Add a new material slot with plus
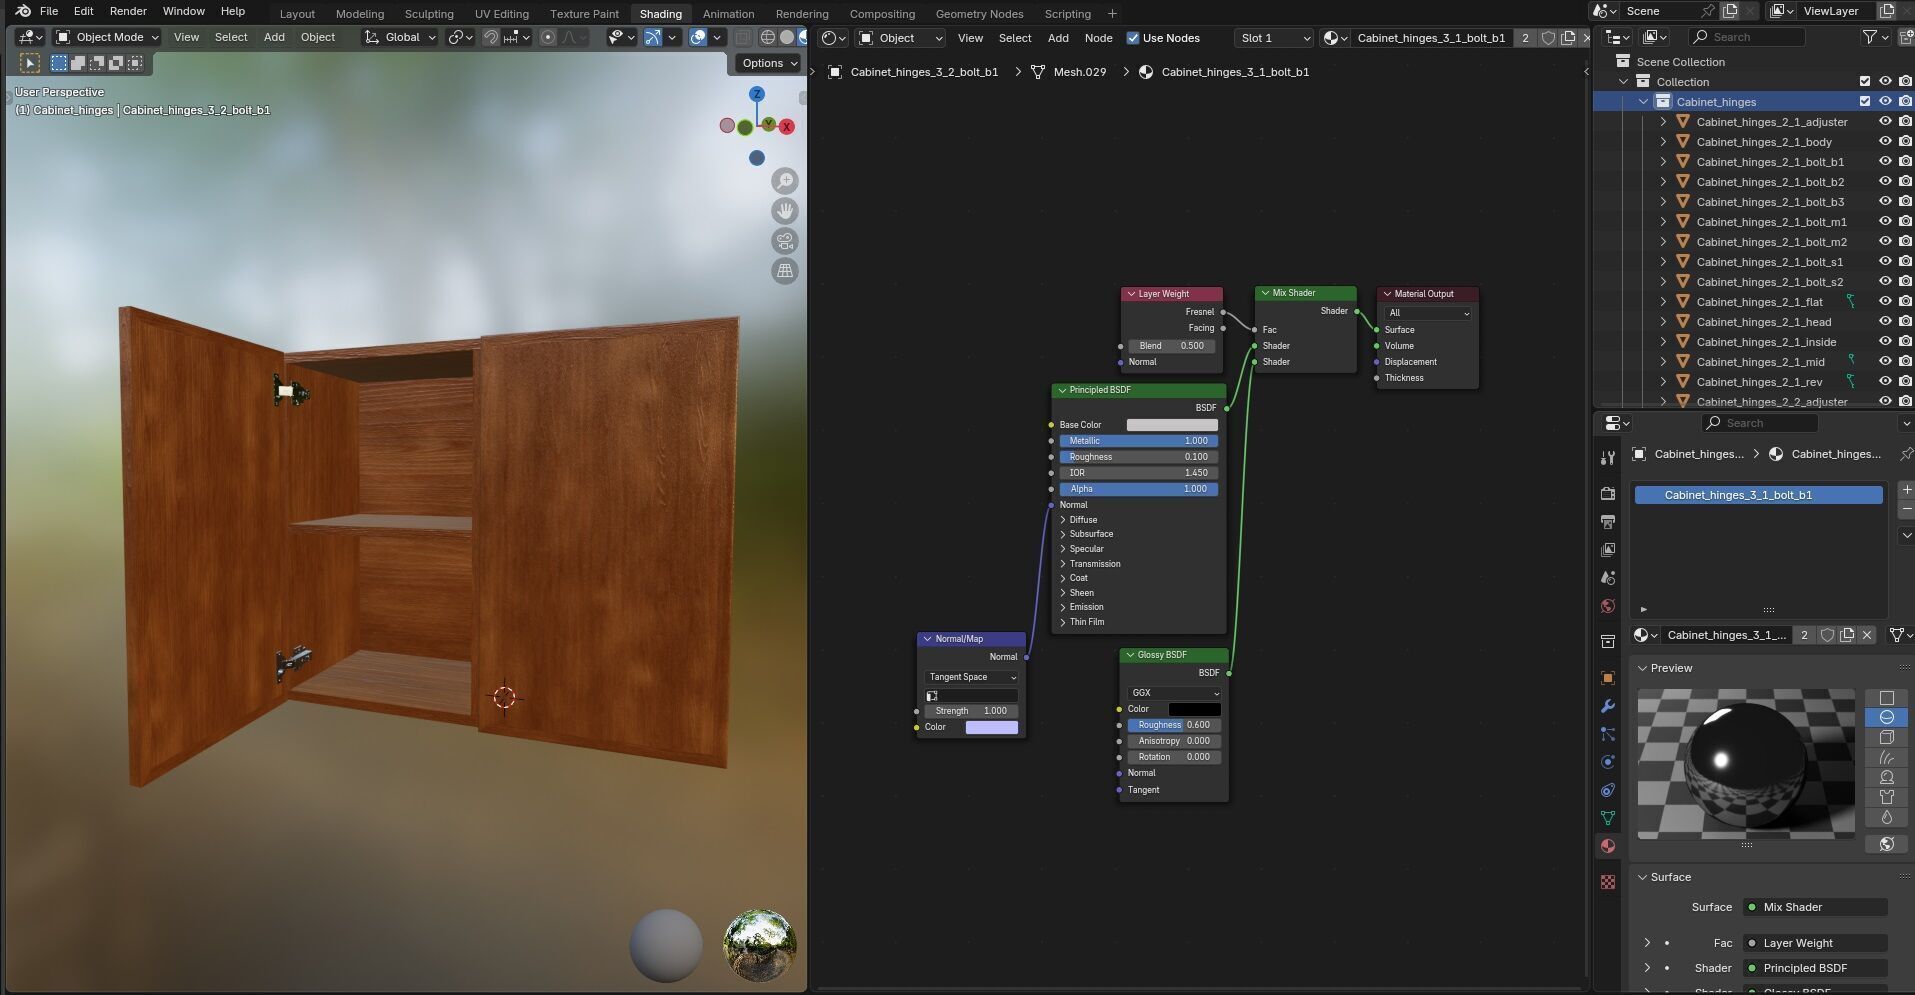The width and height of the screenshot is (1915, 995). (x=1906, y=490)
